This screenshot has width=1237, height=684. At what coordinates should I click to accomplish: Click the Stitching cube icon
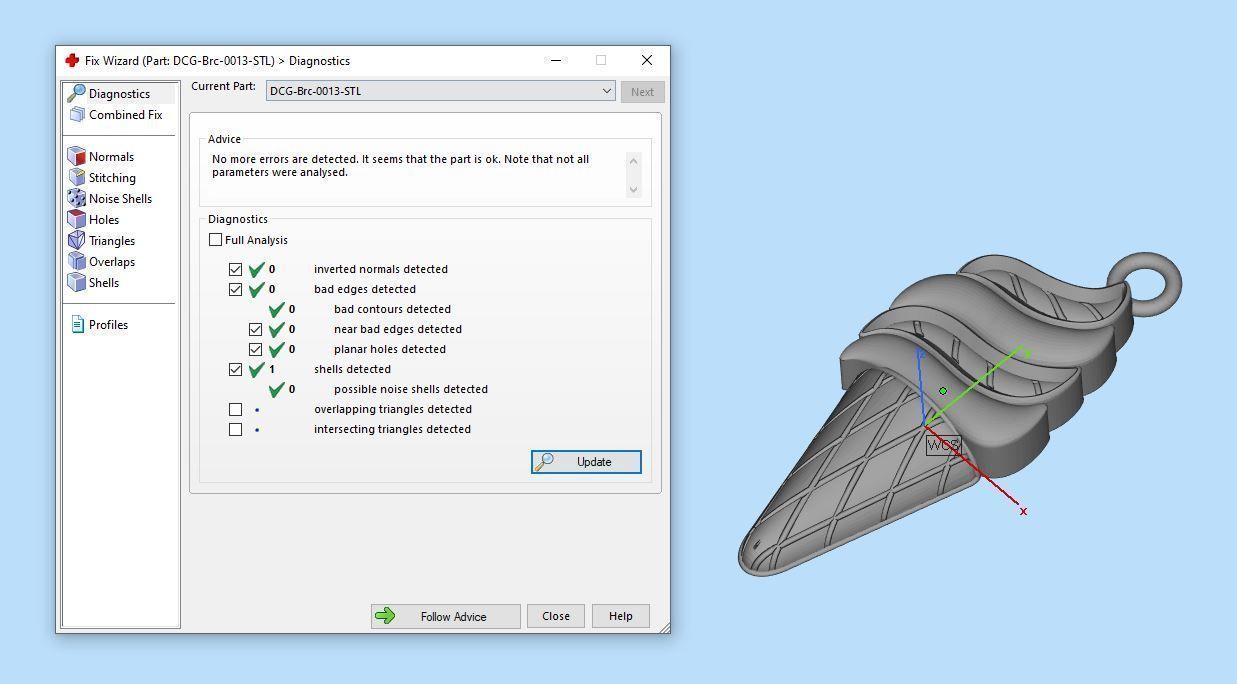point(76,177)
